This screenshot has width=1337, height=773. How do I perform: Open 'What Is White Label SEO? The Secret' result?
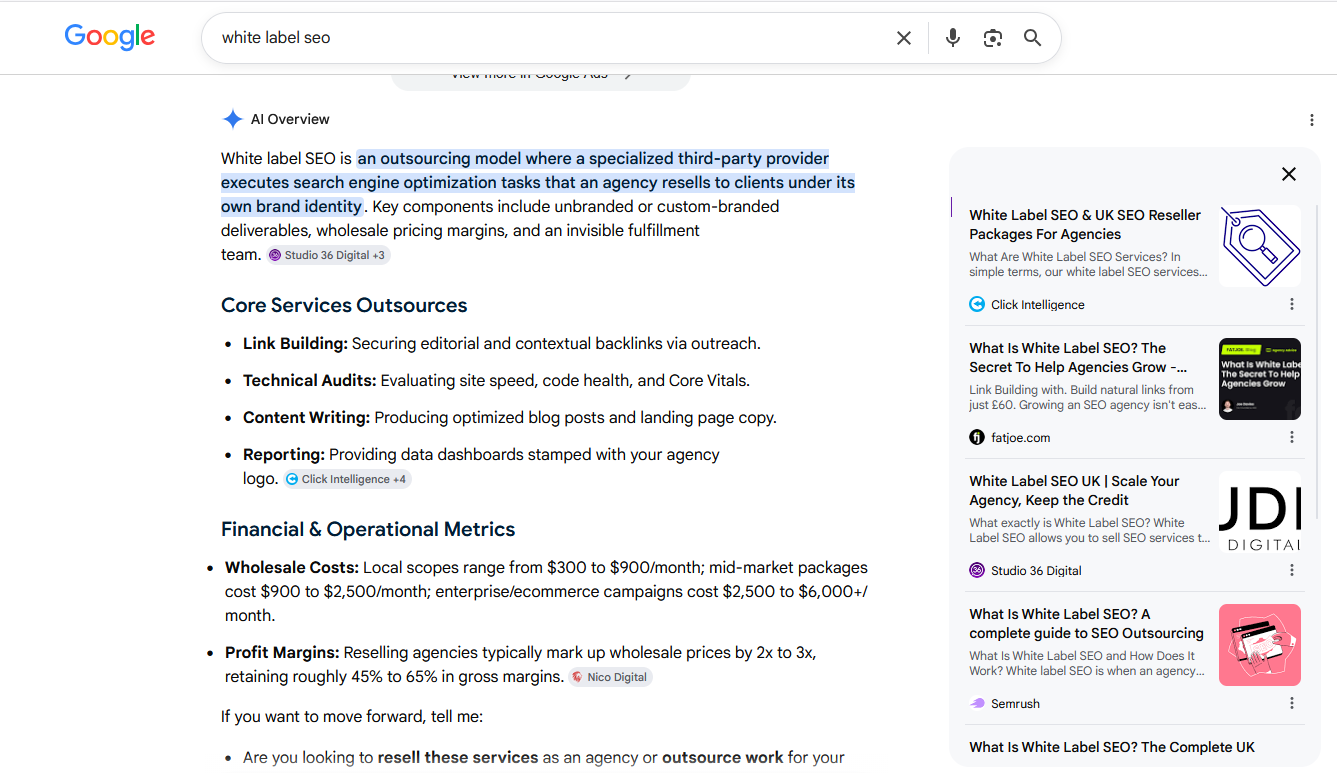(x=1078, y=357)
